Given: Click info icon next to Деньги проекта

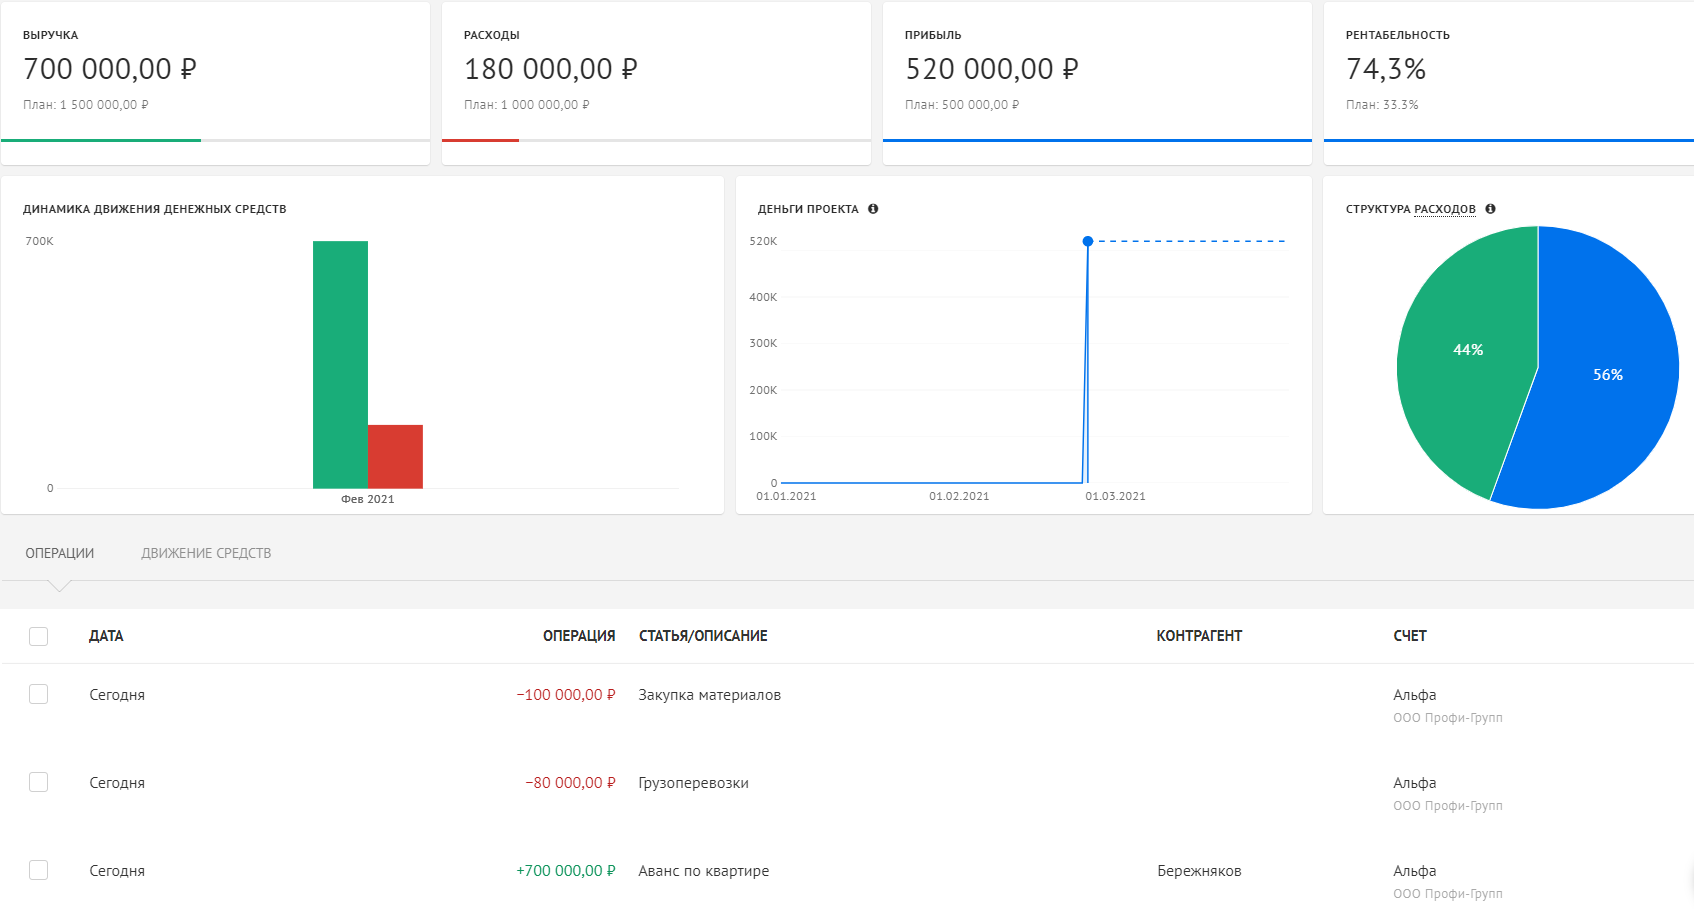Looking at the screenshot, I should pyautogui.click(x=873, y=209).
